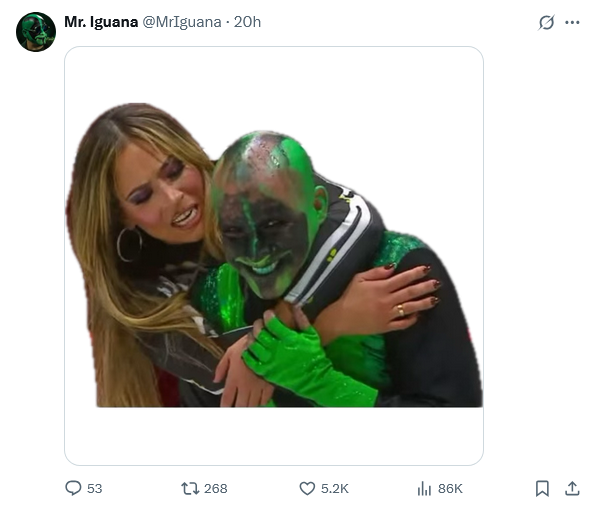Click the 86K views count
This screenshot has width=598, height=510.
pos(450,489)
